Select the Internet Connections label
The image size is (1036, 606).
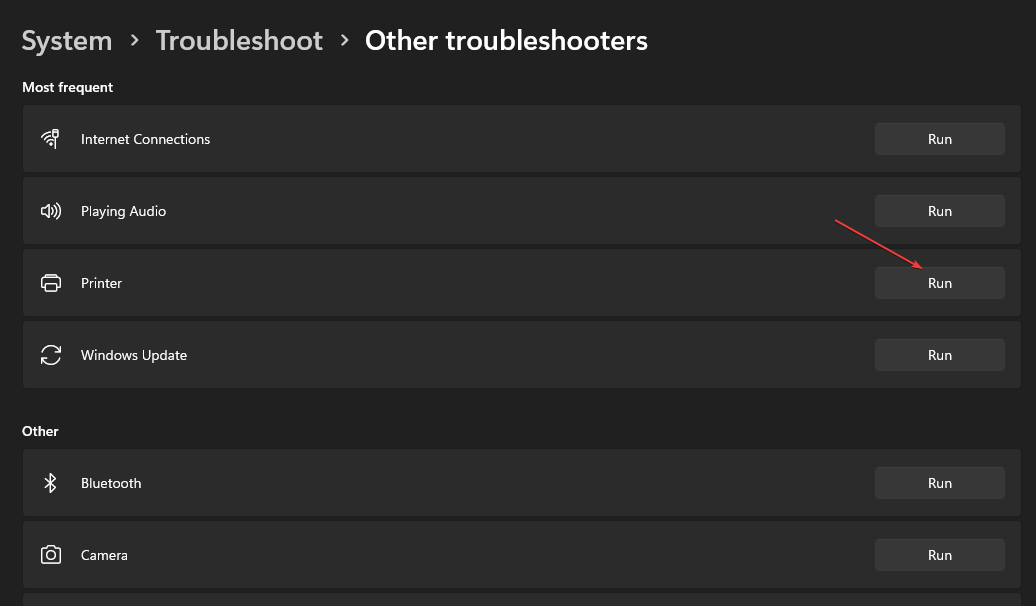(x=145, y=139)
